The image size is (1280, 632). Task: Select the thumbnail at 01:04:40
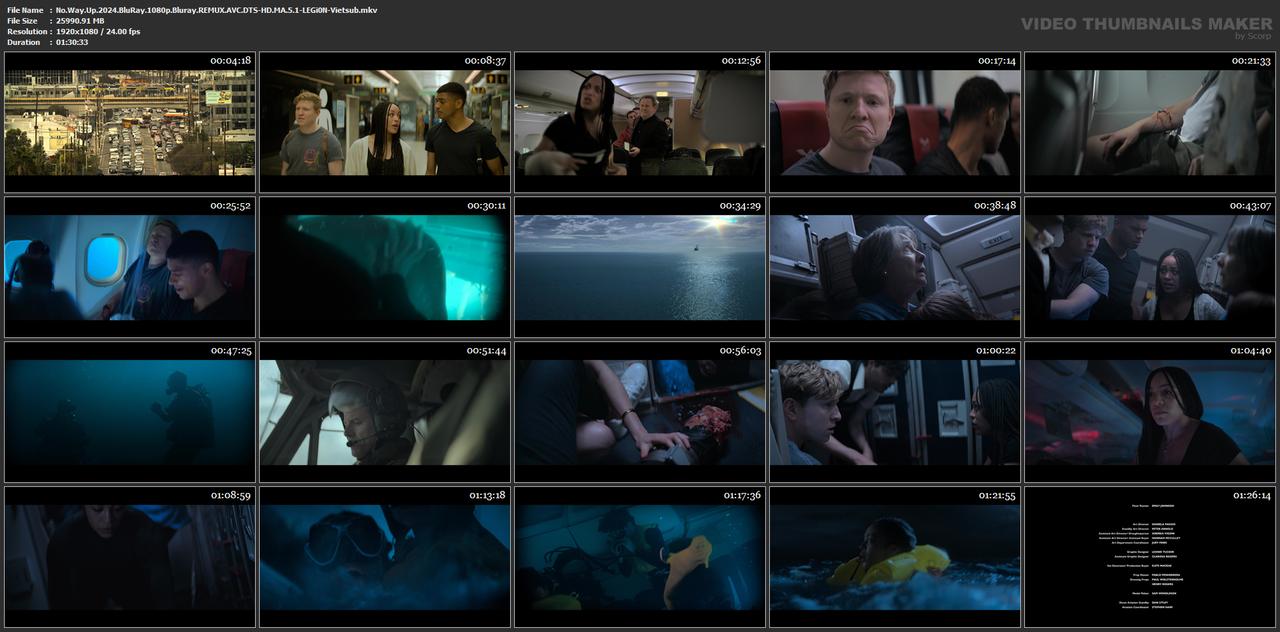(x=1150, y=412)
